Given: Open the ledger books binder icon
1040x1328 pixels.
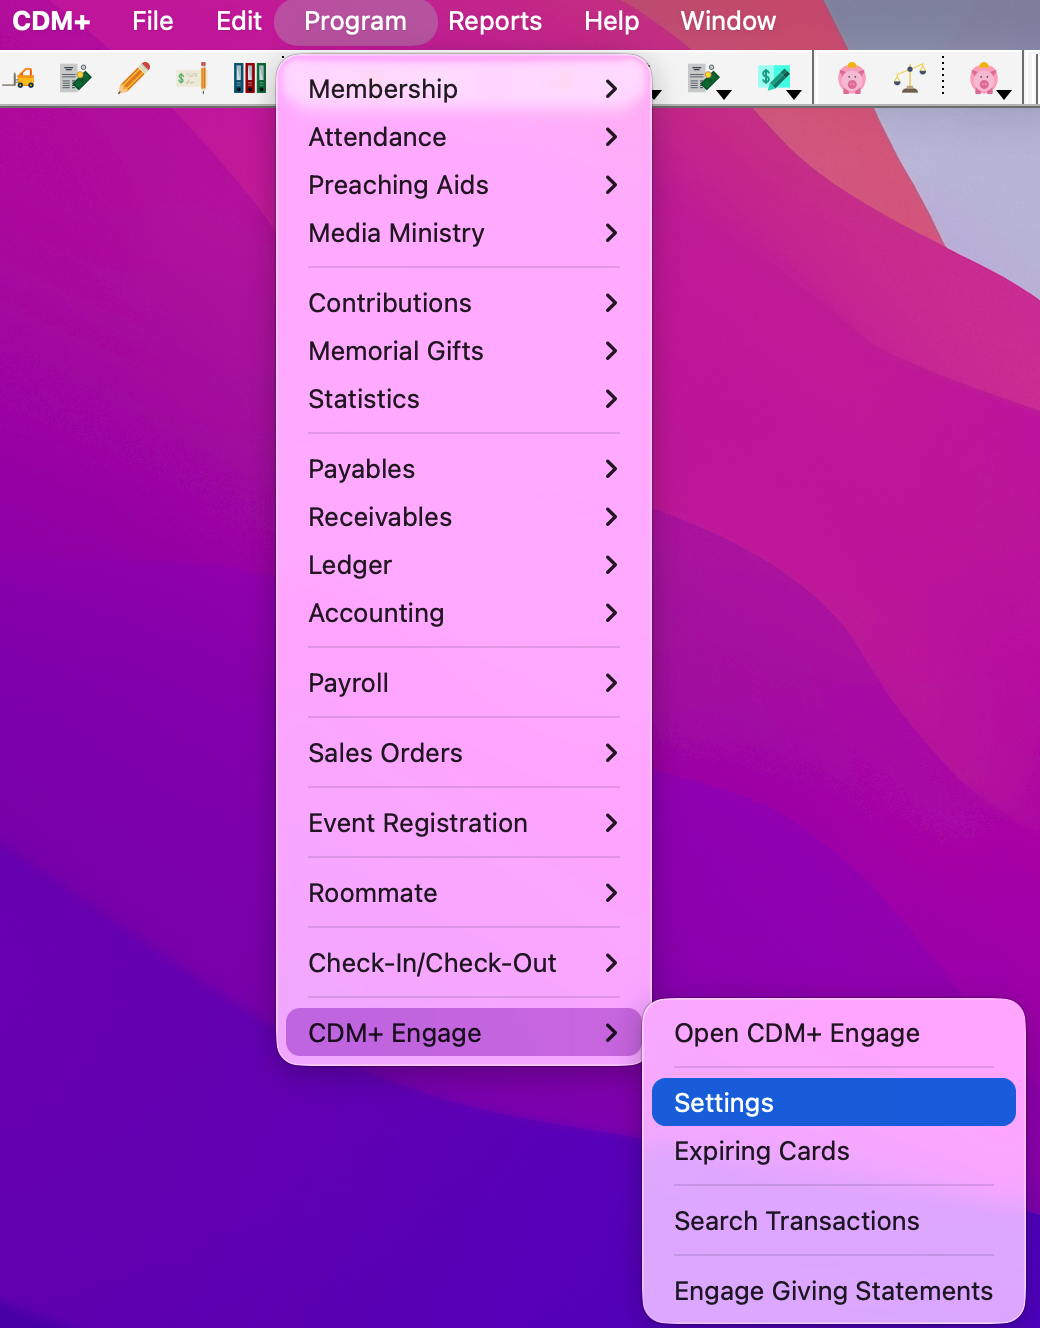Looking at the screenshot, I should tap(249, 78).
